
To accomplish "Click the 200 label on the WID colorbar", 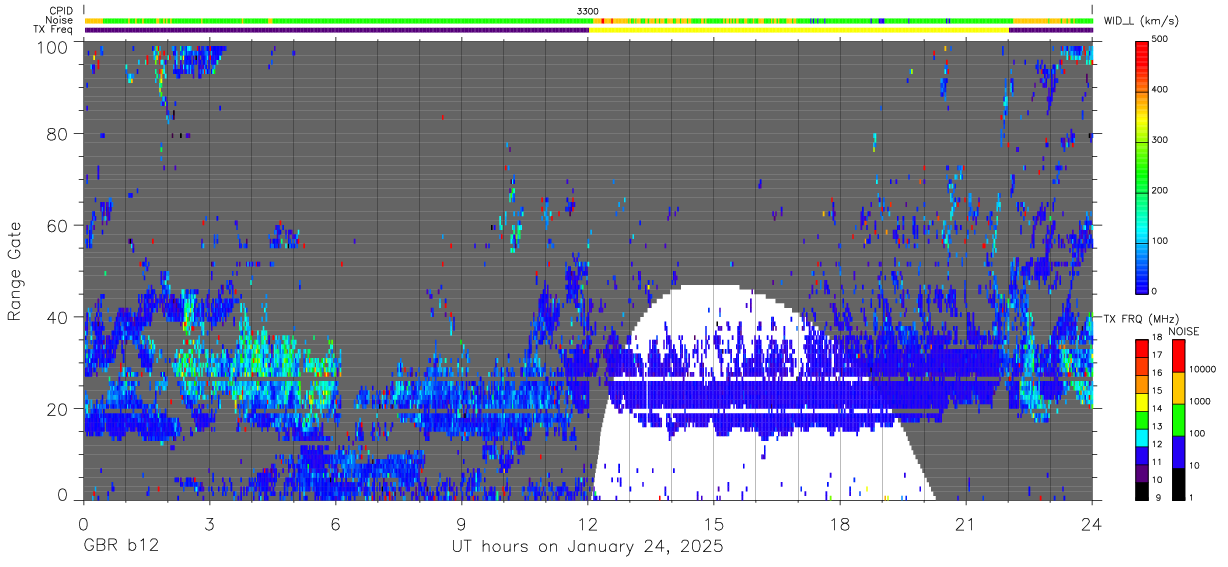I will (1161, 190).
